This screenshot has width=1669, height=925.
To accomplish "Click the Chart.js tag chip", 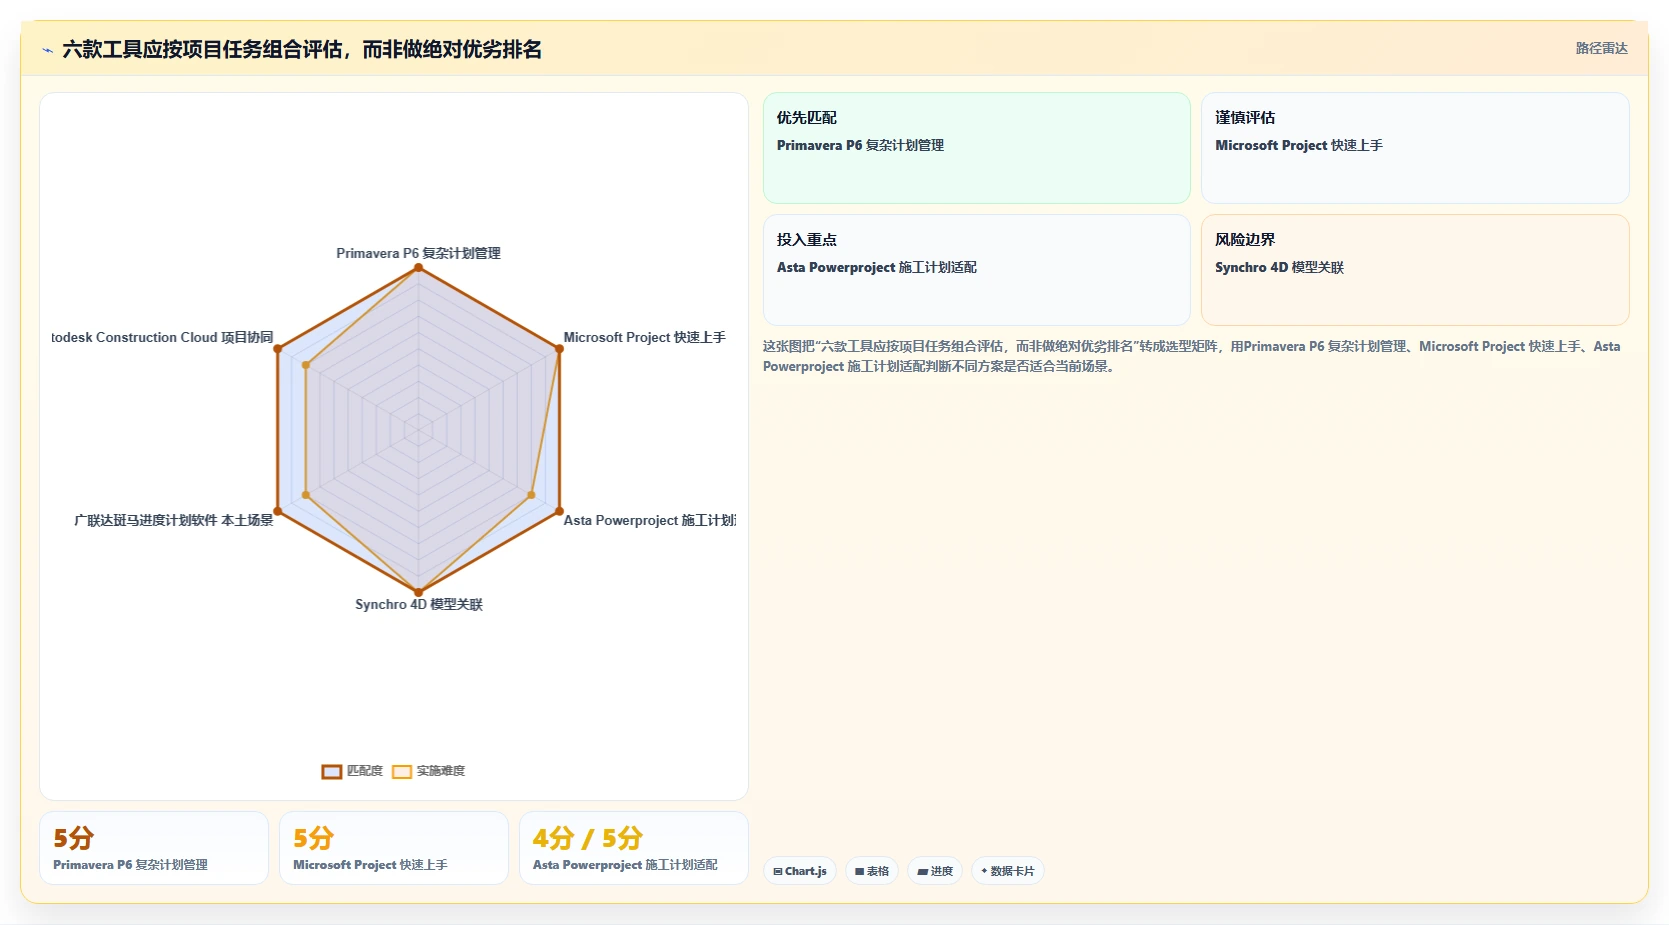I will click(x=800, y=871).
